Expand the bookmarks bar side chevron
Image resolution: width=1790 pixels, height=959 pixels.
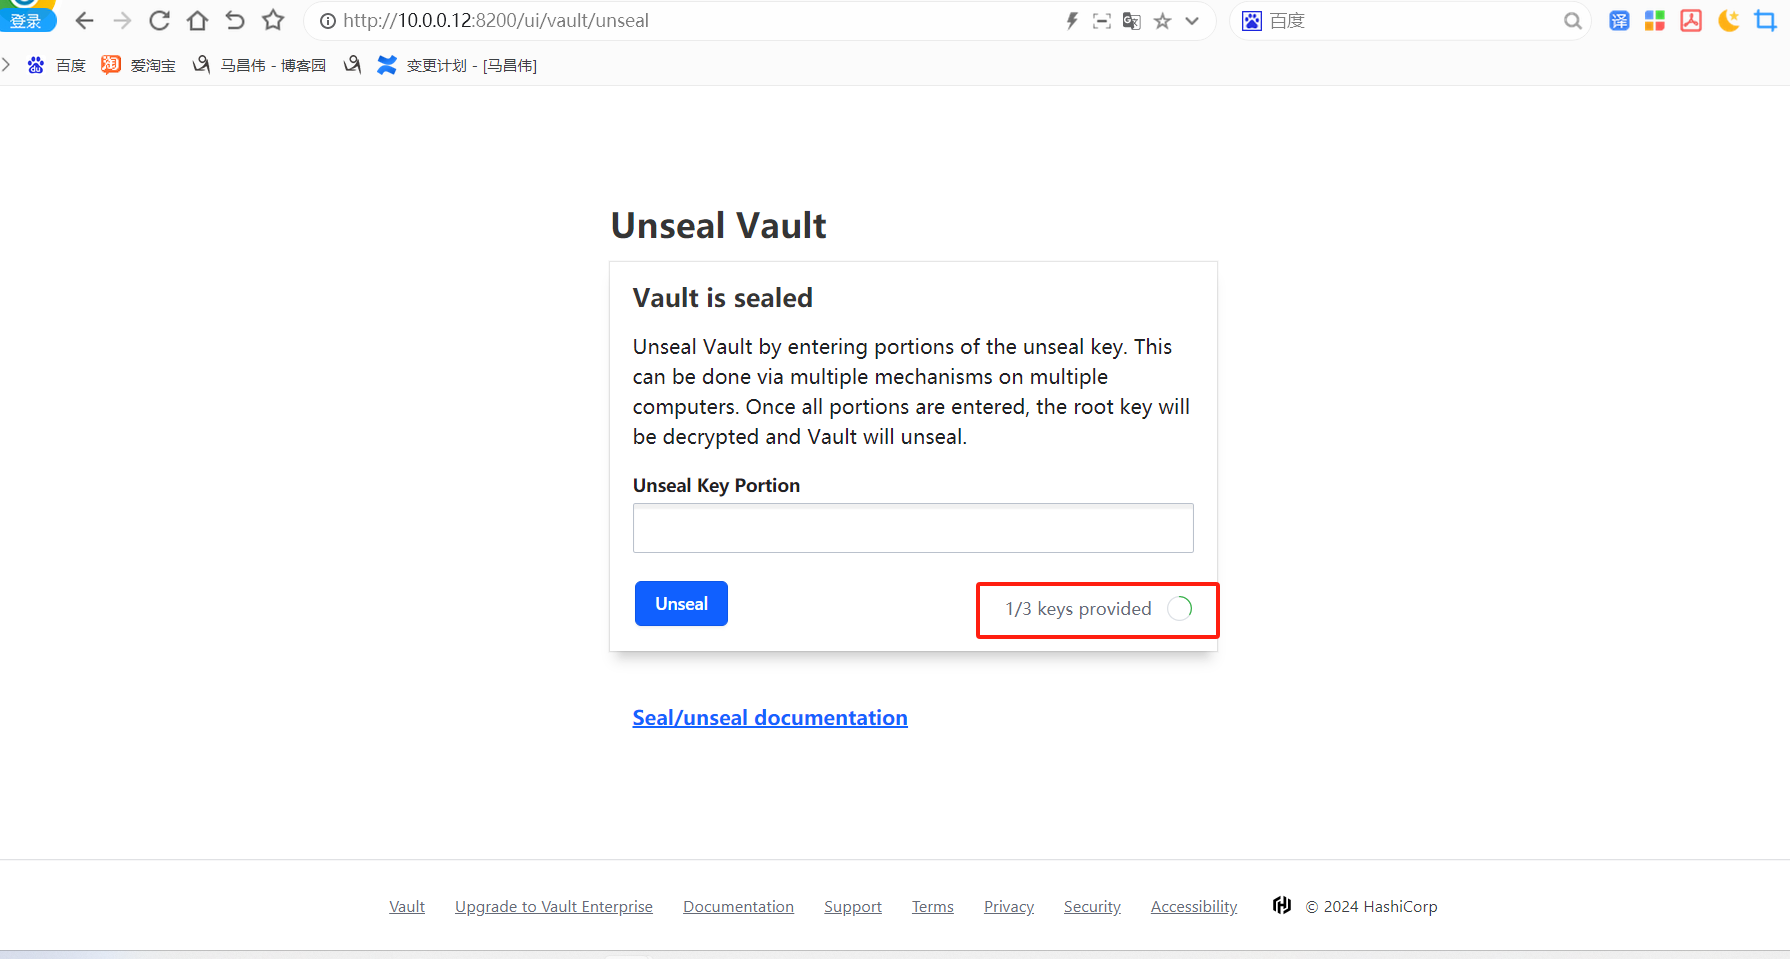[x=6, y=65]
